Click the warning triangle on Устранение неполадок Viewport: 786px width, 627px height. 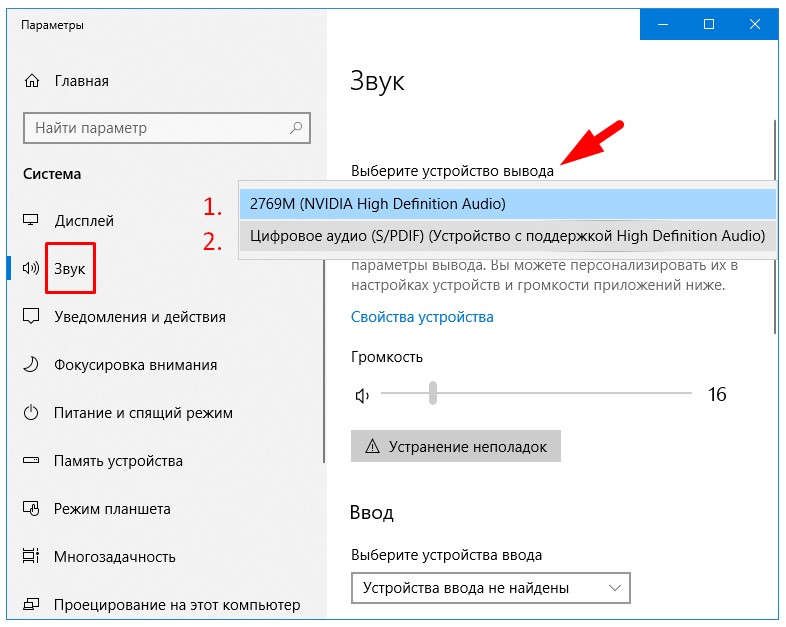coord(372,446)
